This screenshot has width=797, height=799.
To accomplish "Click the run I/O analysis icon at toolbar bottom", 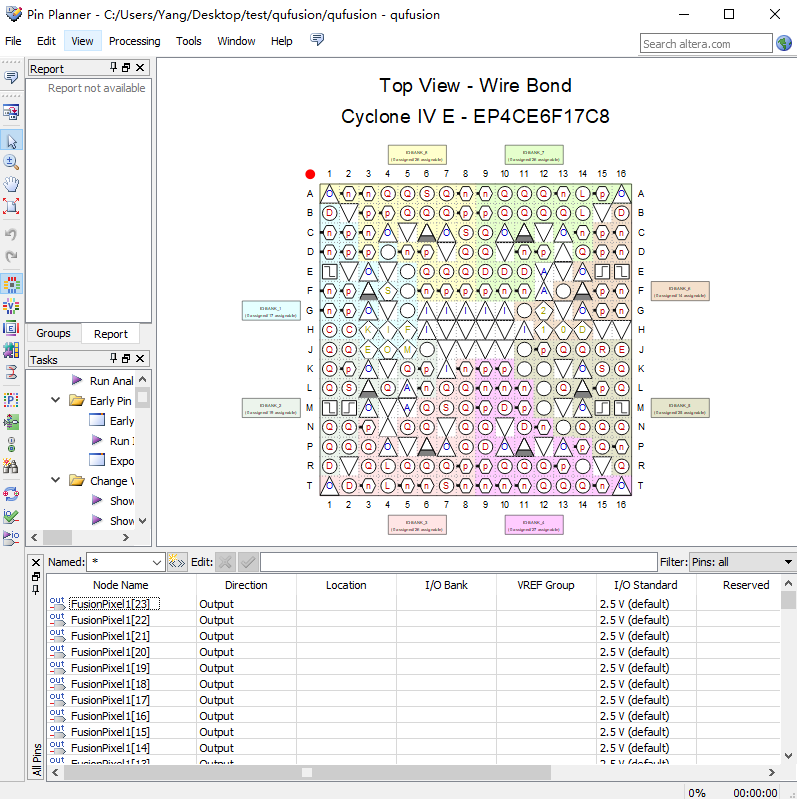I will [x=11, y=538].
